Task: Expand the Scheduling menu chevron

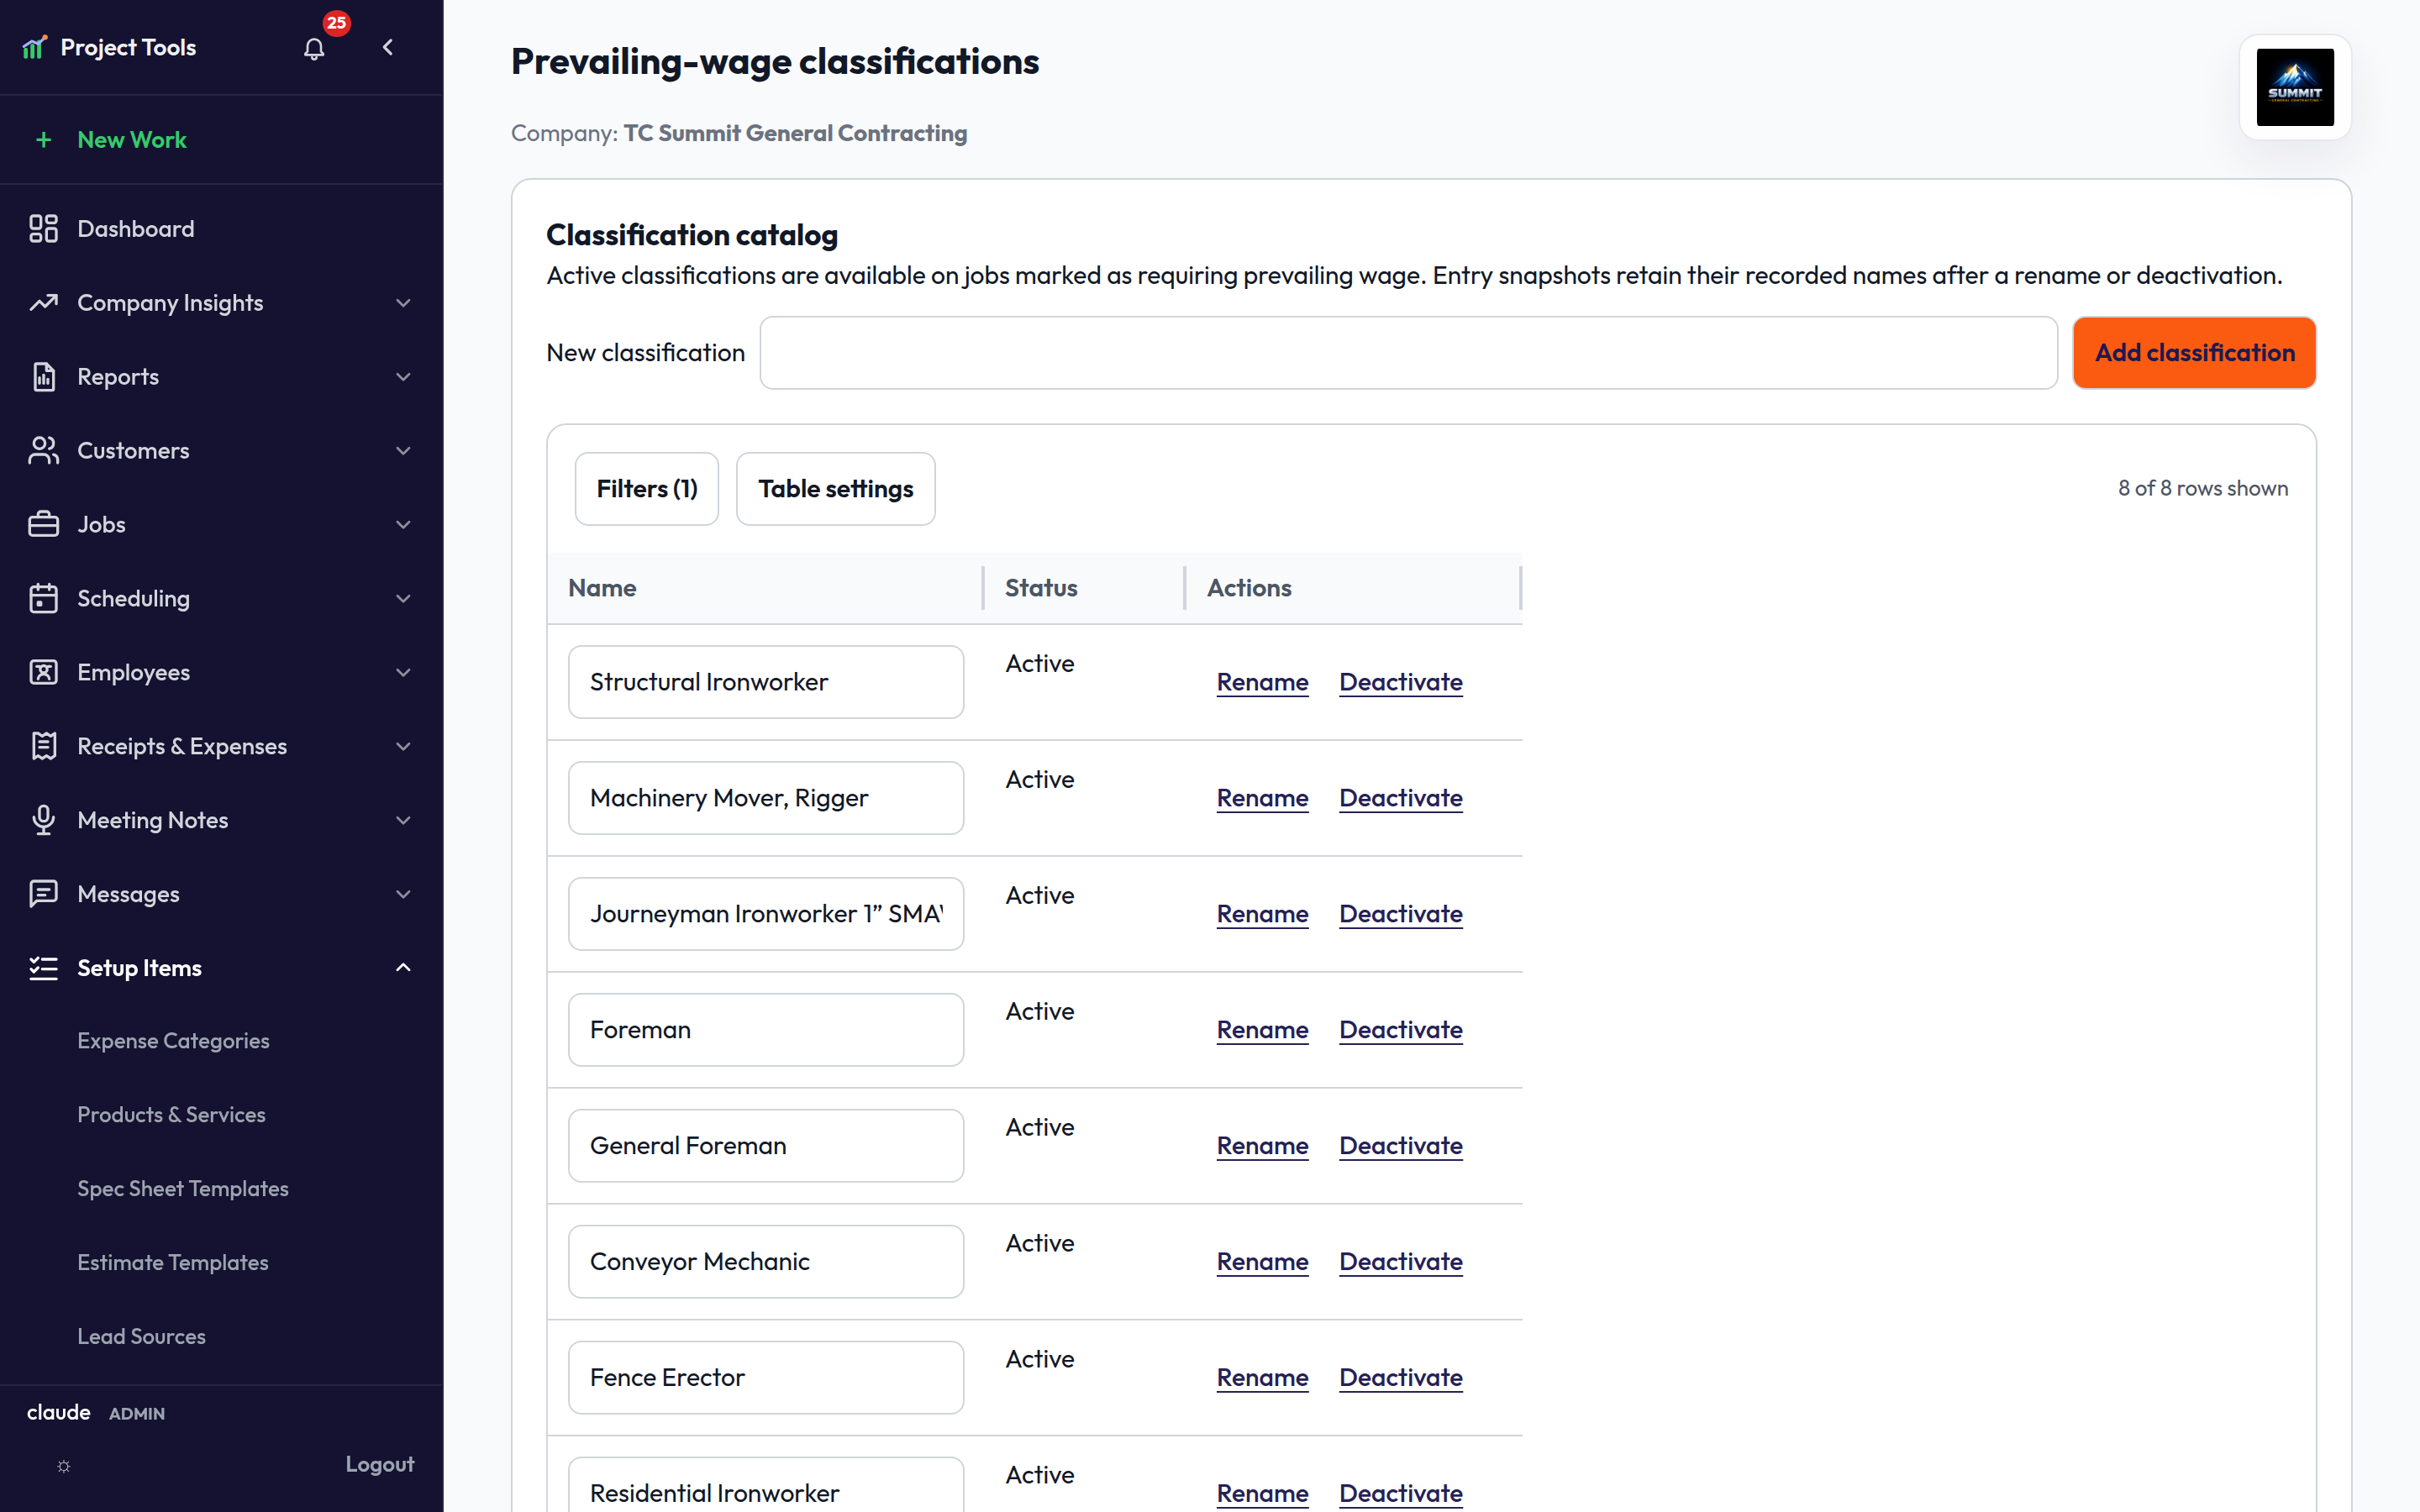Action: click(403, 599)
